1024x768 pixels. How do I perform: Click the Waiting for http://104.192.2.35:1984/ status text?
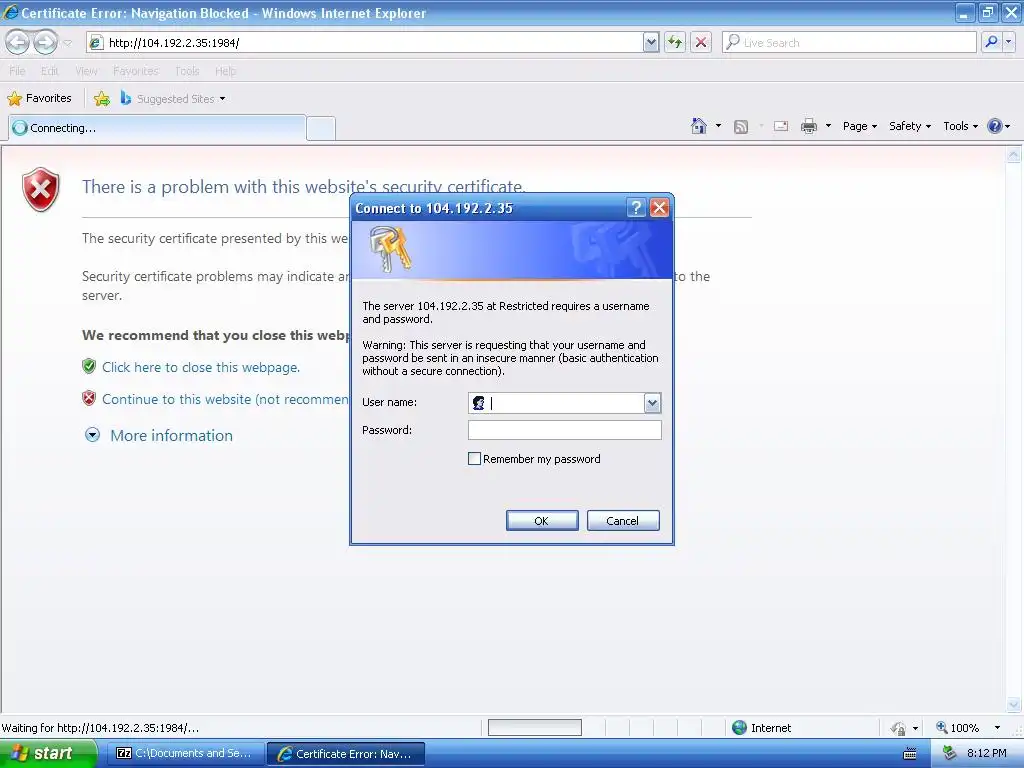click(x=101, y=728)
